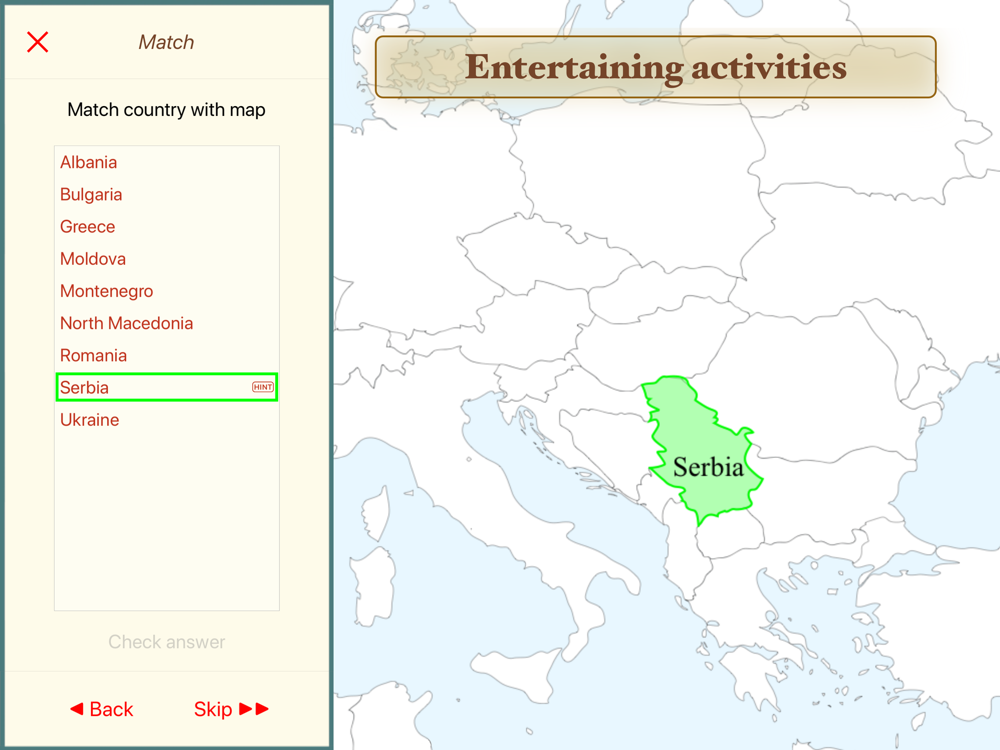The image size is (1000, 750).
Task: Pick Ukraine from the country list
Action: click(x=89, y=420)
